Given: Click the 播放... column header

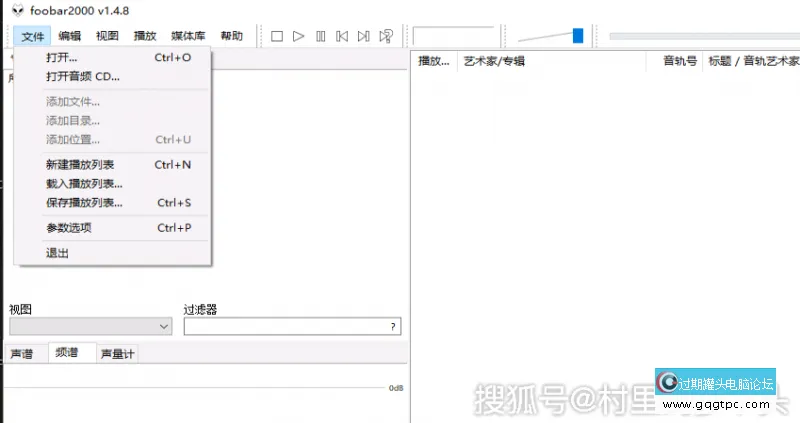Looking at the screenshot, I should [434, 61].
